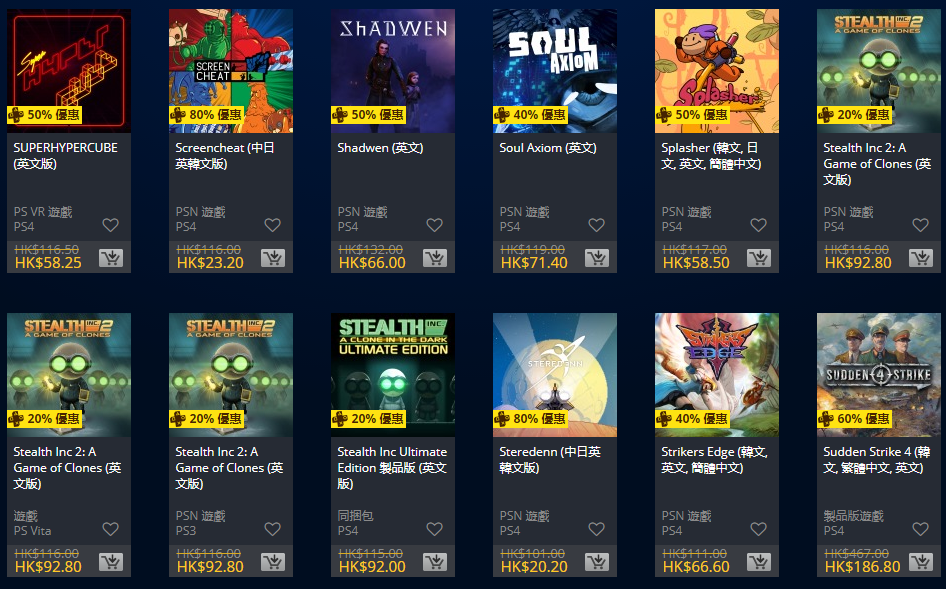This screenshot has width=946, height=589.
Task: Add Screencheat to shopping cart
Action: 273,258
